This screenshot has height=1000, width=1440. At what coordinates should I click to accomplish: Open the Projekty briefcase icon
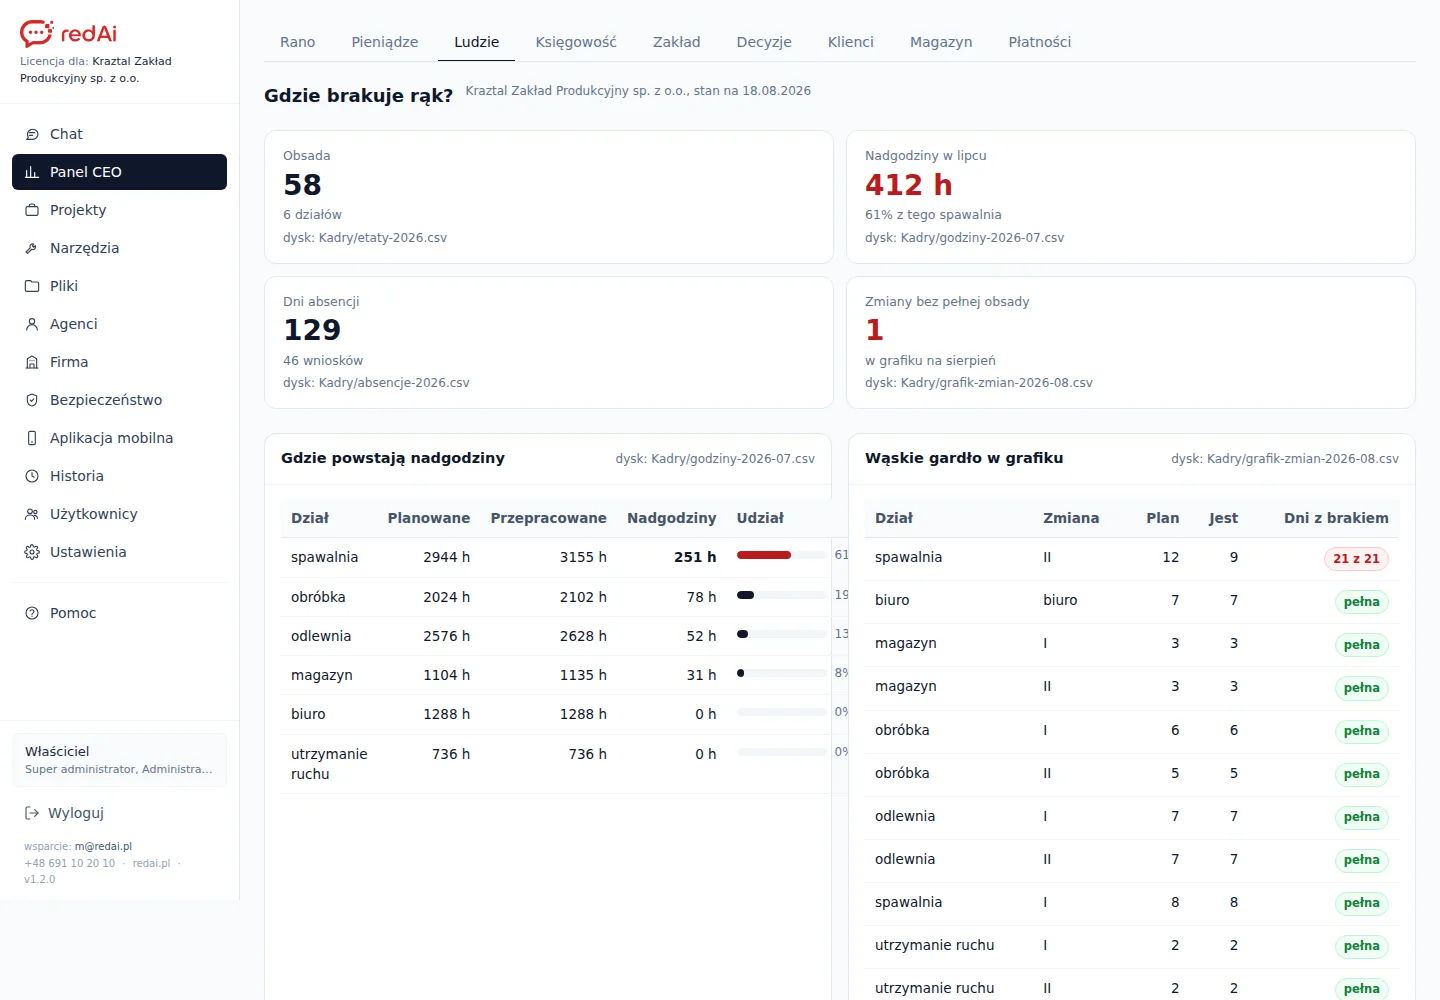(x=32, y=210)
